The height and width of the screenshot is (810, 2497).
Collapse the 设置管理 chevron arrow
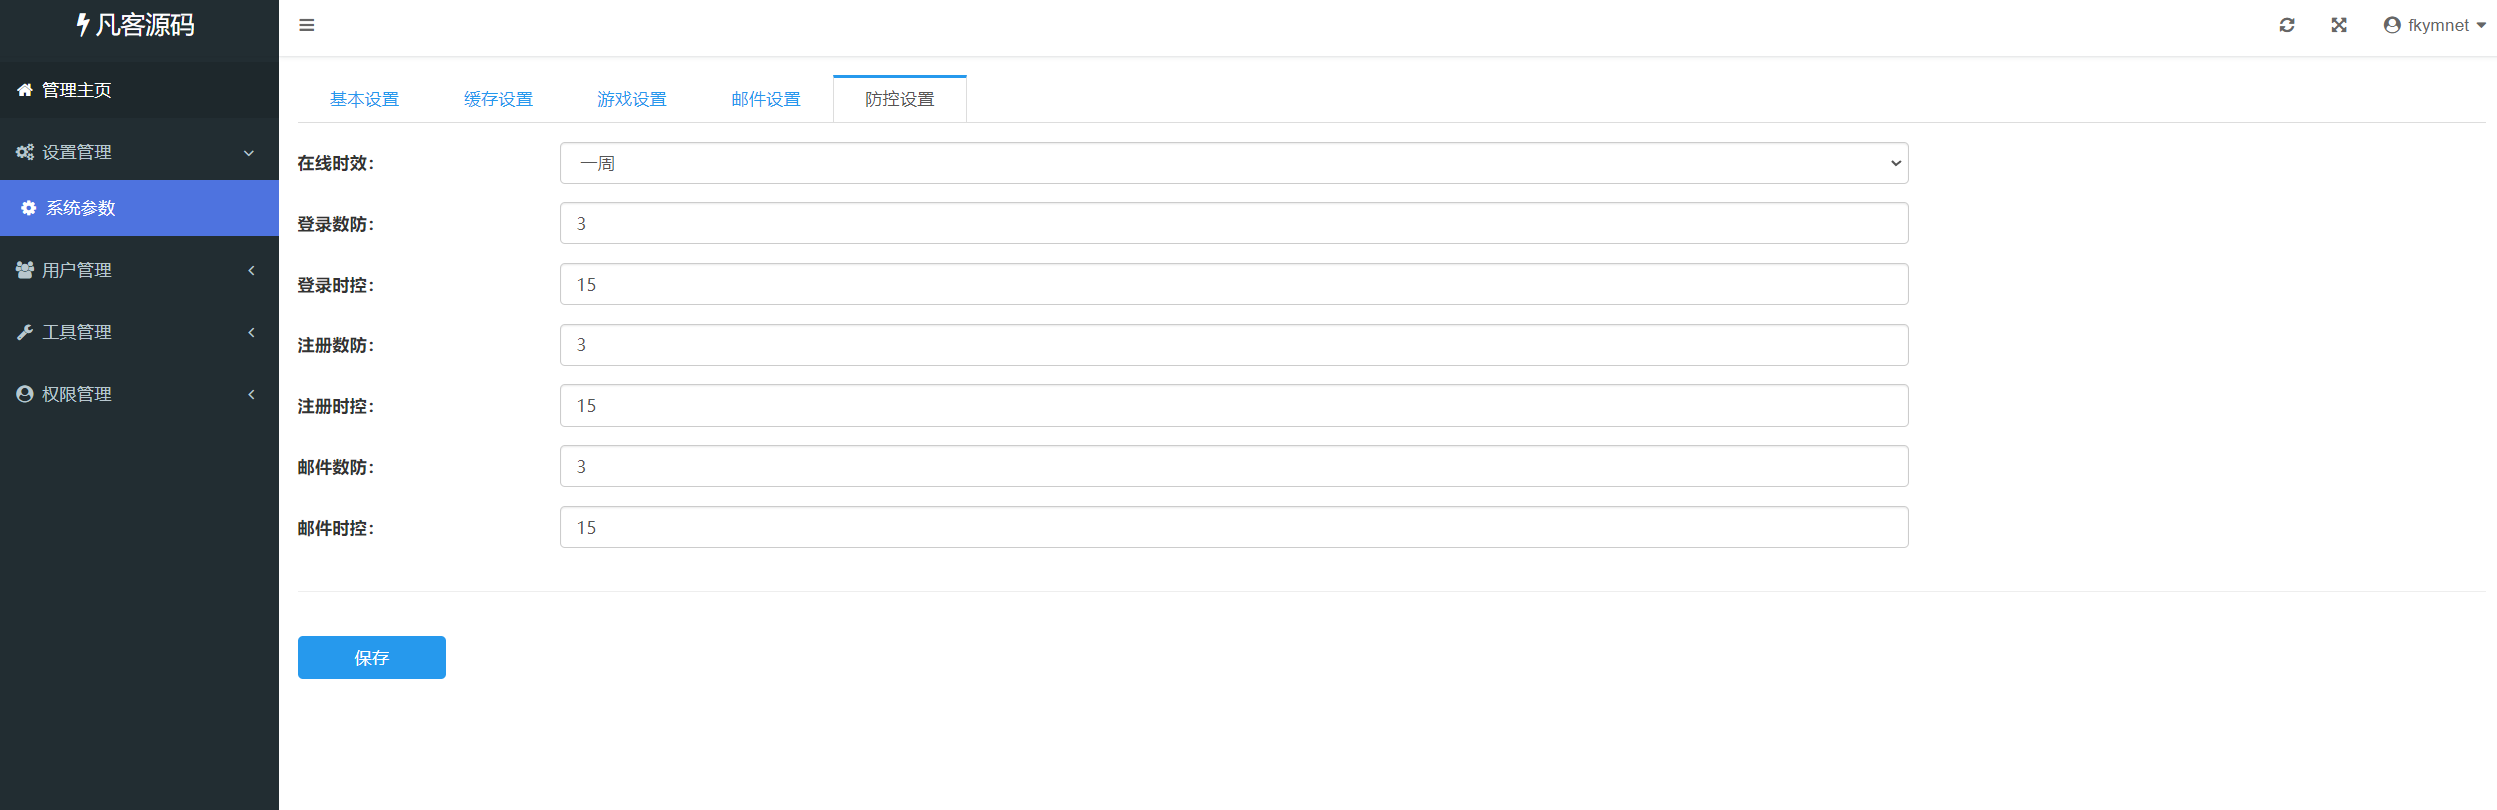tap(249, 153)
